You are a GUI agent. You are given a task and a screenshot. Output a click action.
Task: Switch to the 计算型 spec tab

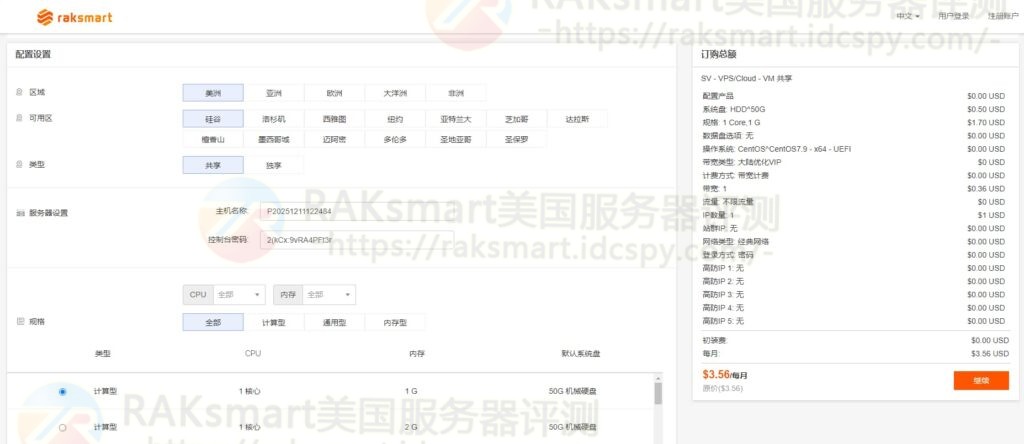[x=273, y=323]
